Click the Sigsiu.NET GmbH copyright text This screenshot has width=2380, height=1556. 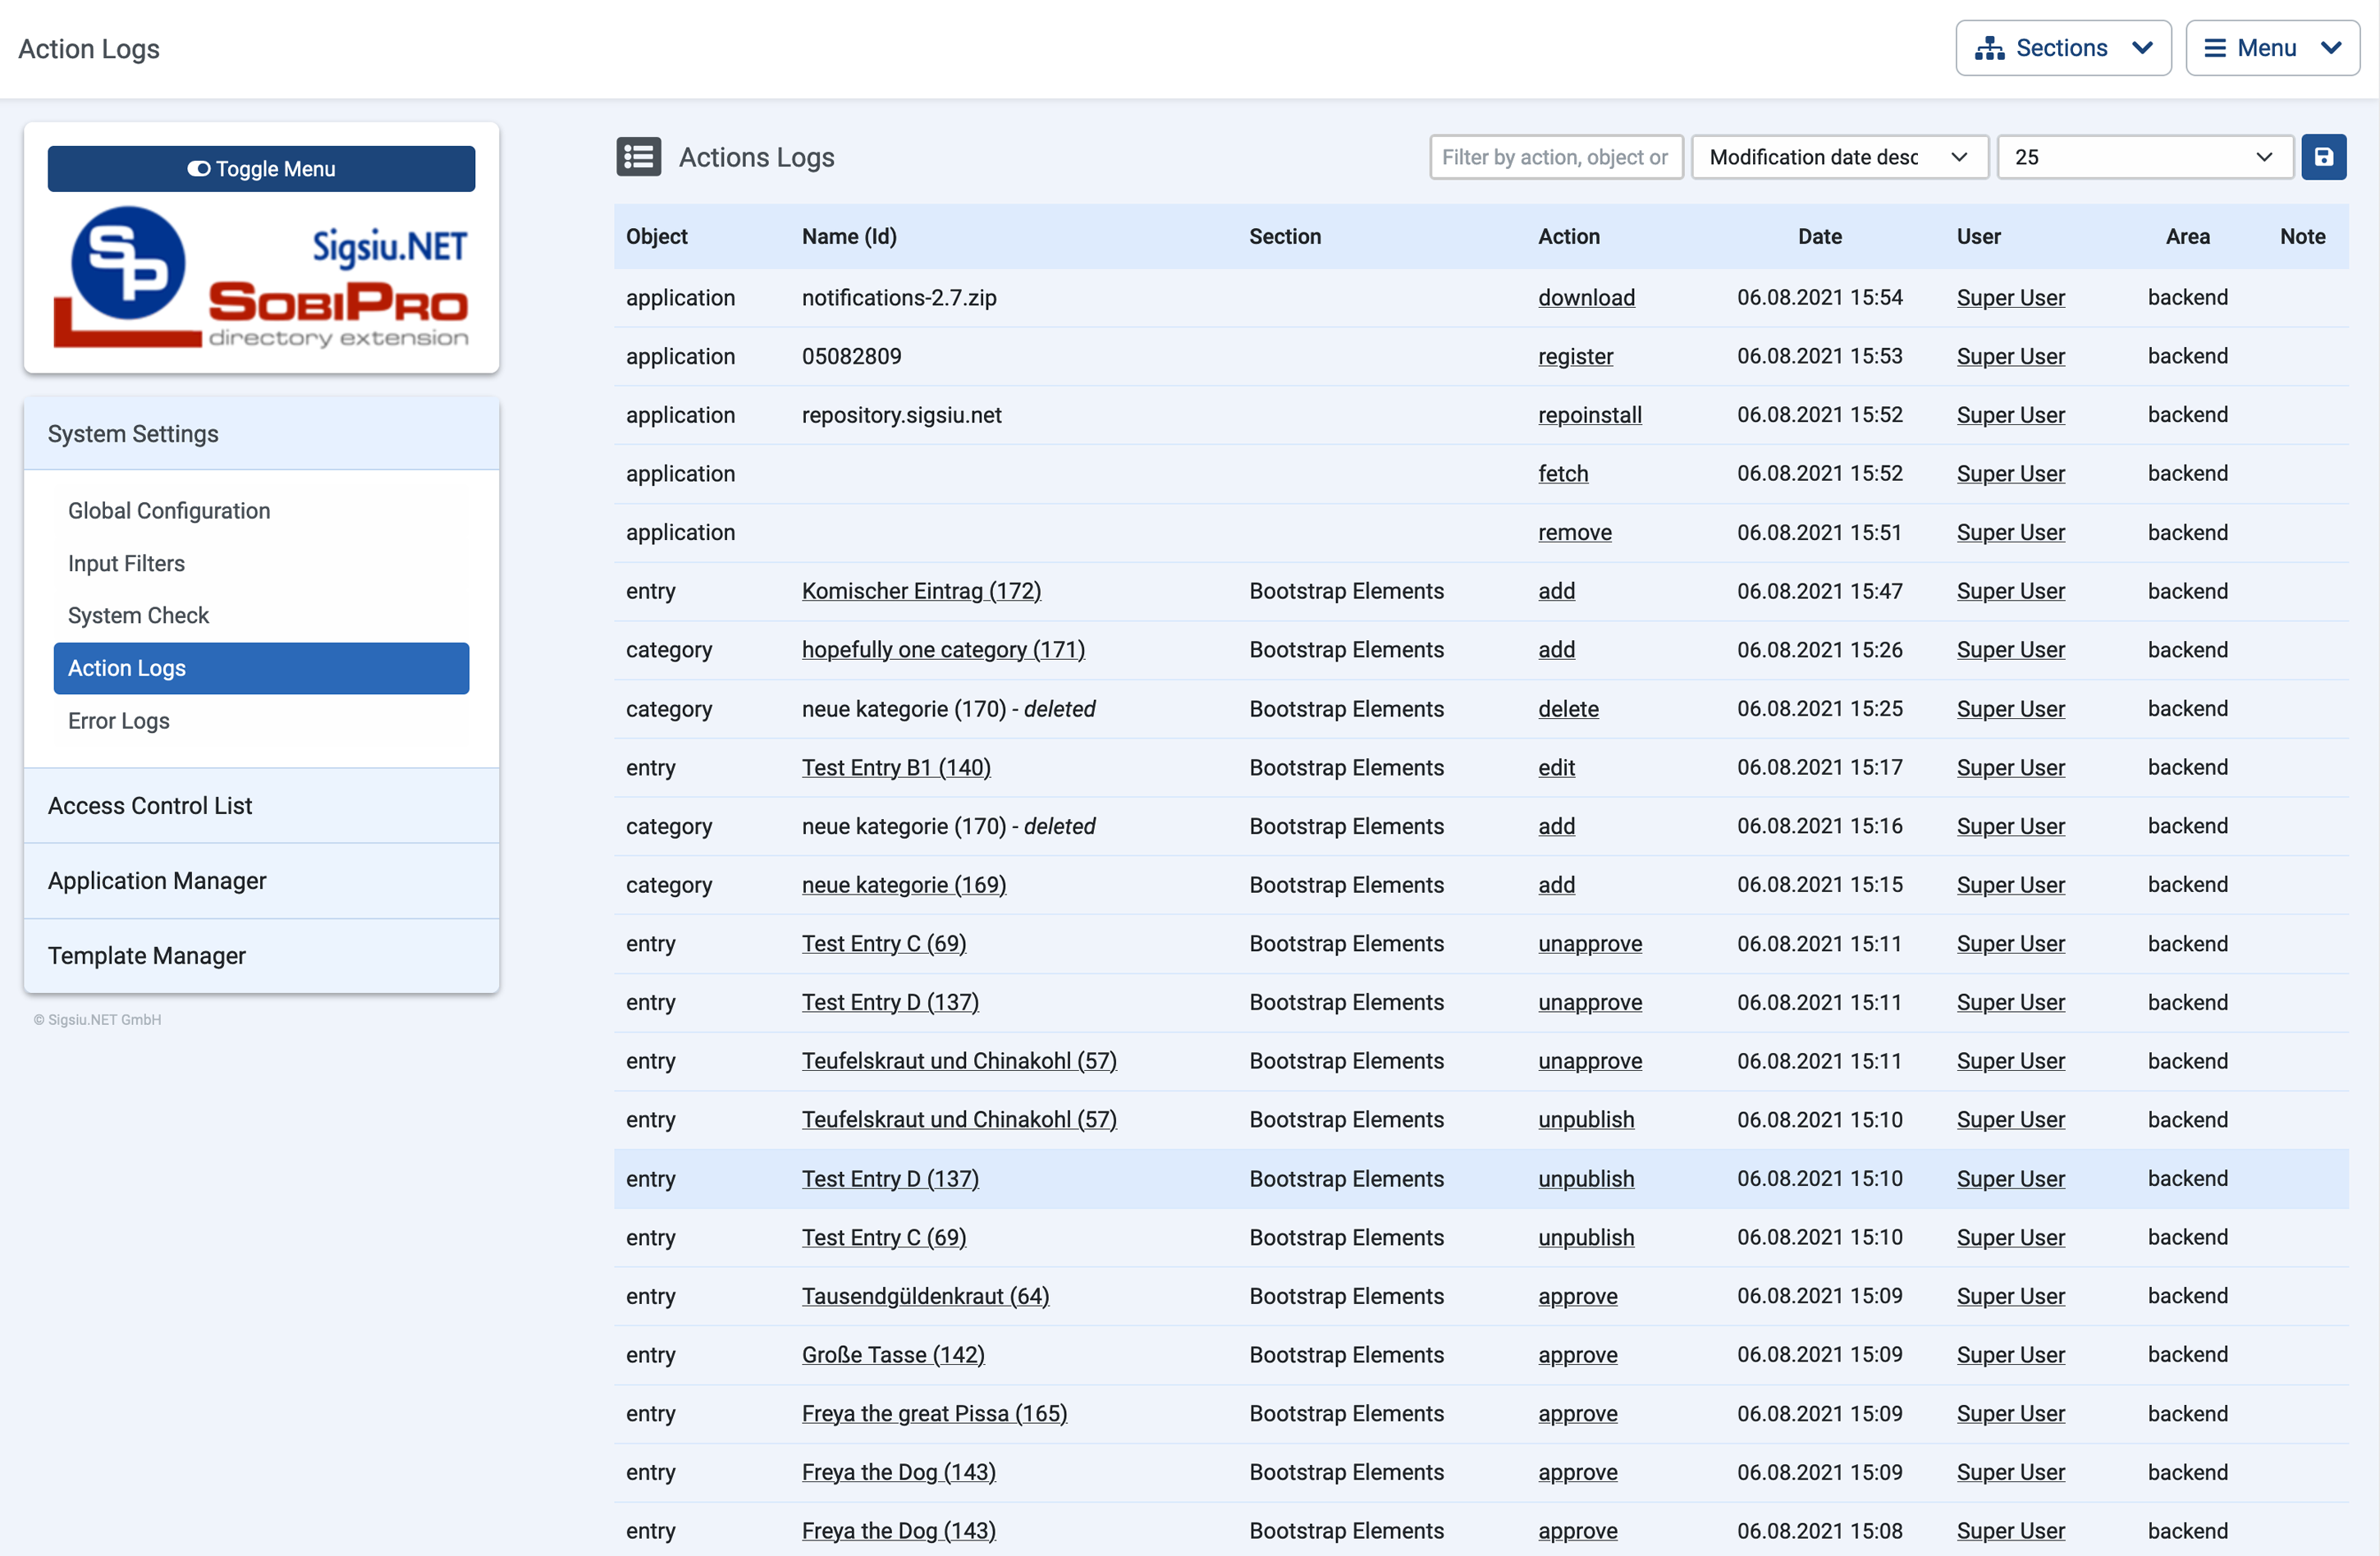tap(97, 1020)
